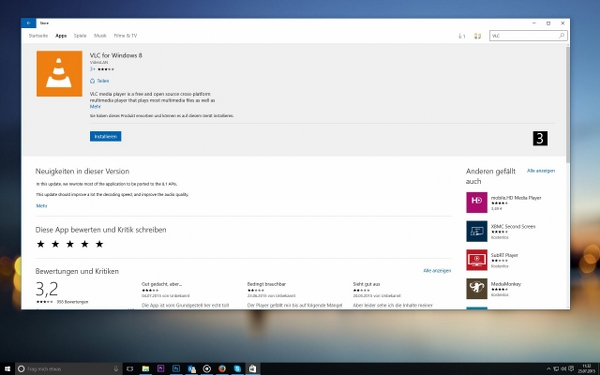Rate the app three stars

point(70,244)
